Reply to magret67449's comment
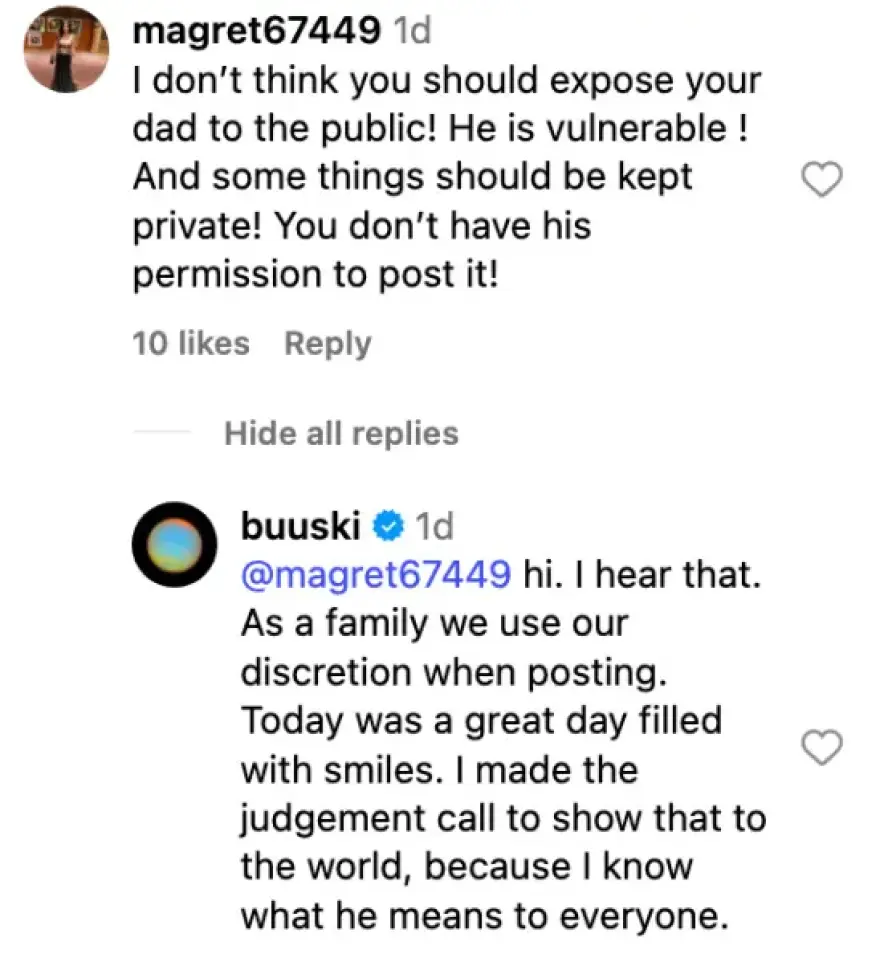 coord(327,343)
